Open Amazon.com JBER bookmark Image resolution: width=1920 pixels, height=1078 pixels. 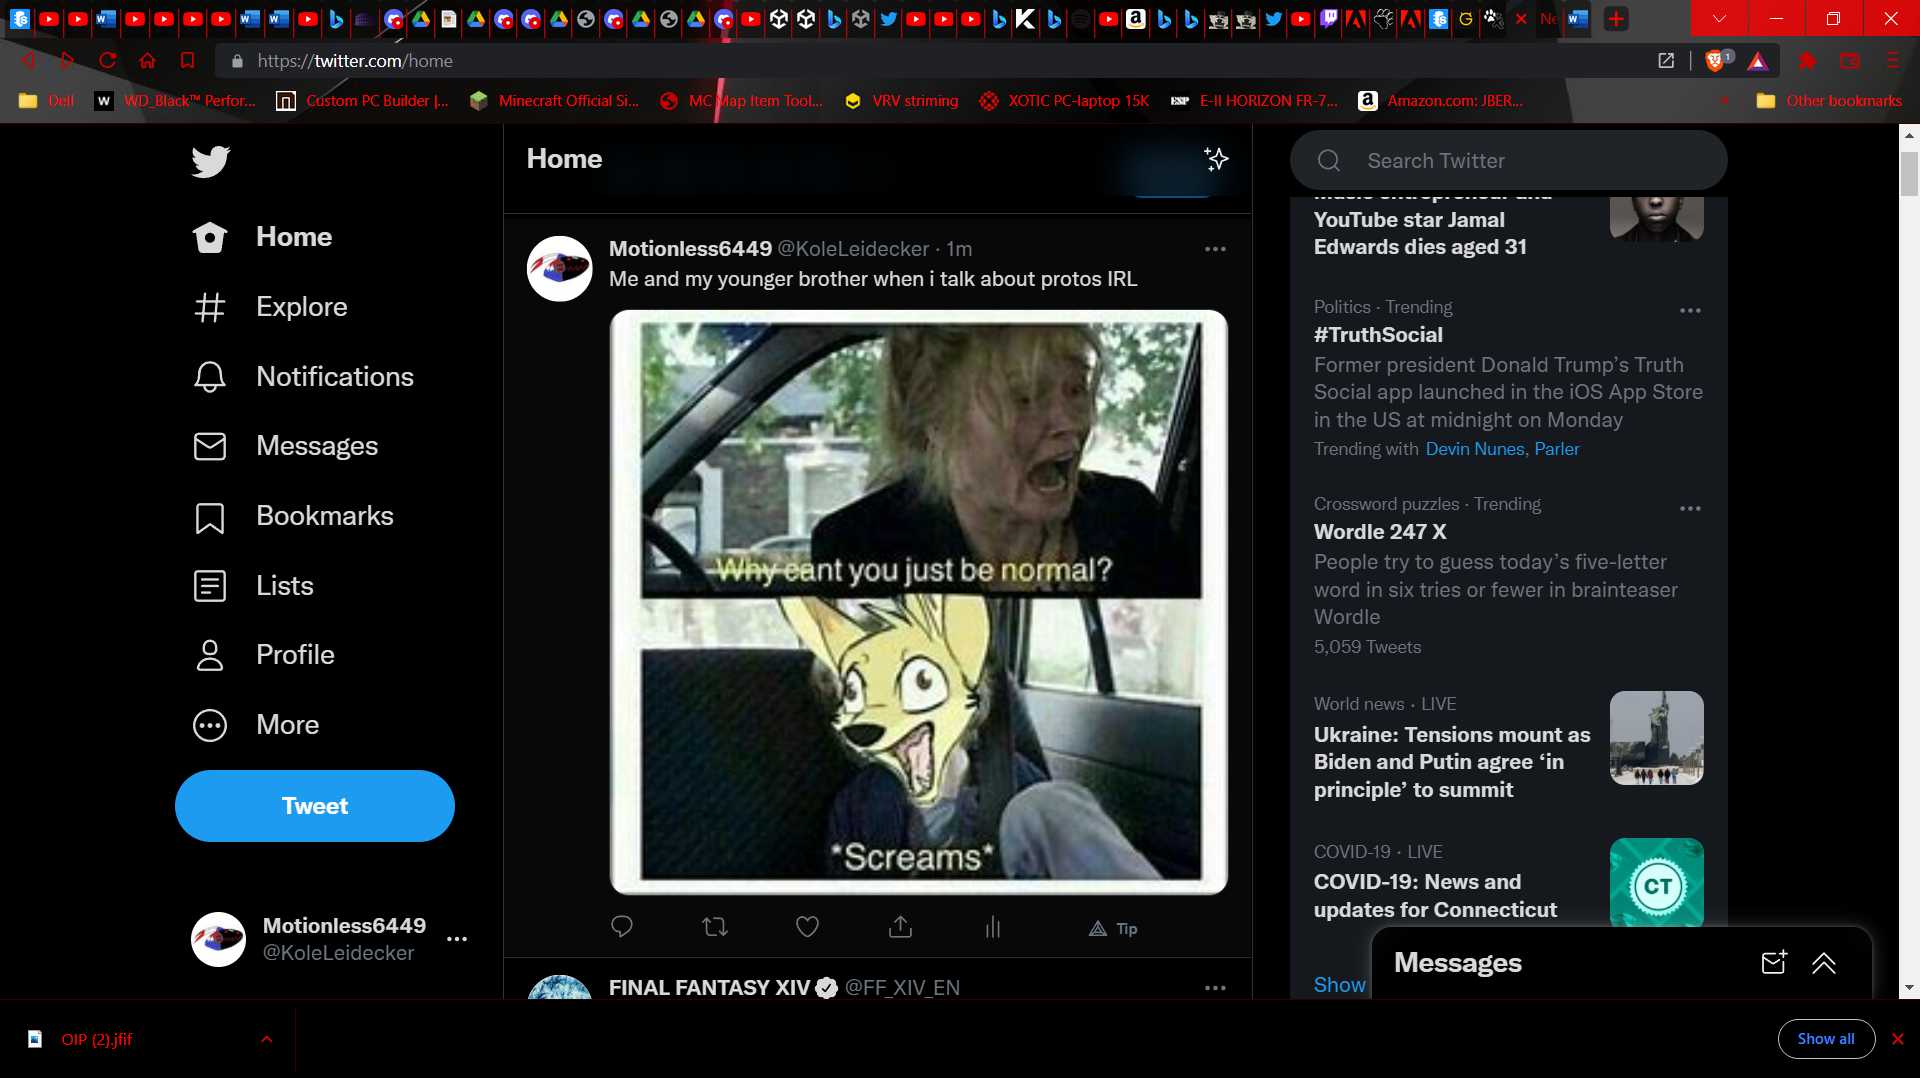pos(1441,101)
